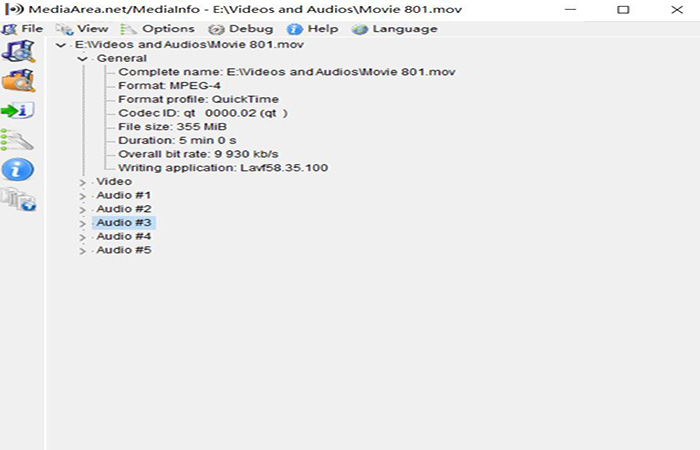The width and height of the screenshot is (700, 450).
Task: Select the Audio #4 tree item
Action: point(124,236)
